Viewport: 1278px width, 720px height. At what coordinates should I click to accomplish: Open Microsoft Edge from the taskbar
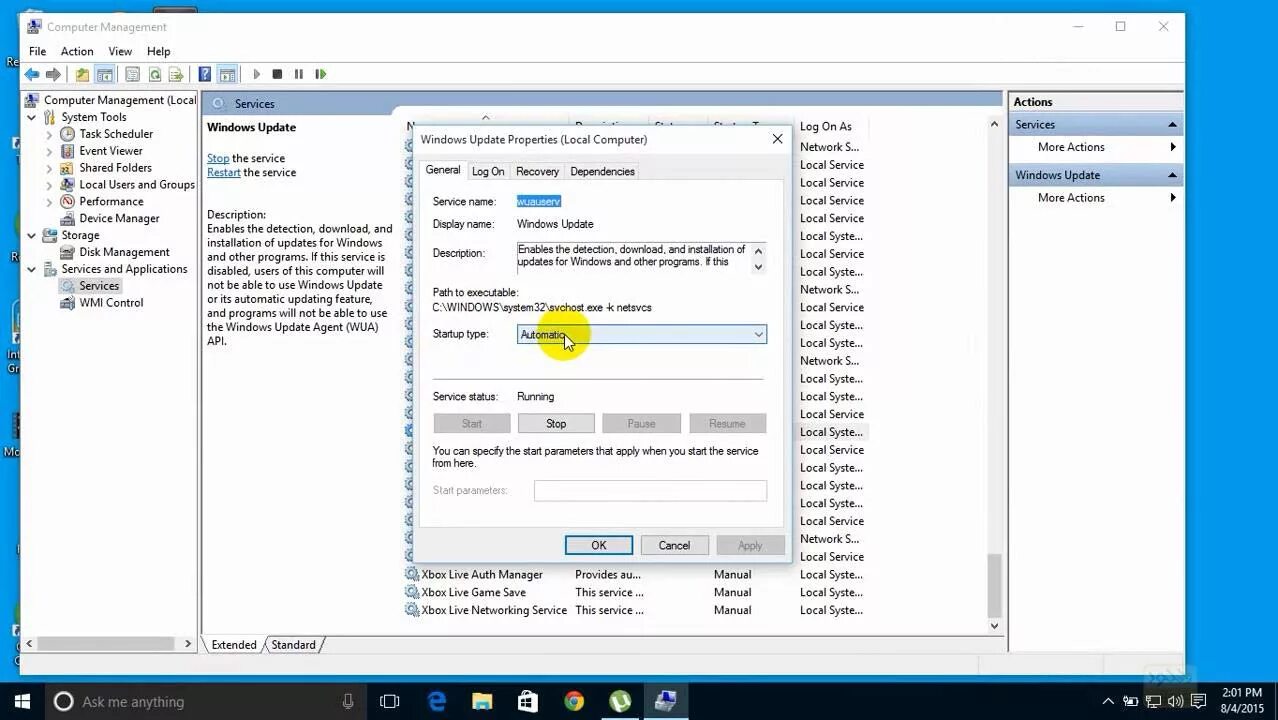437,701
